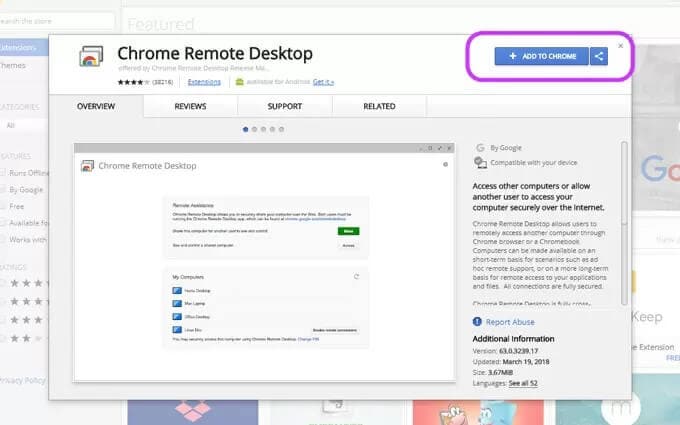
Task: Open the Privacy Policy link
Action: (x=23, y=380)
